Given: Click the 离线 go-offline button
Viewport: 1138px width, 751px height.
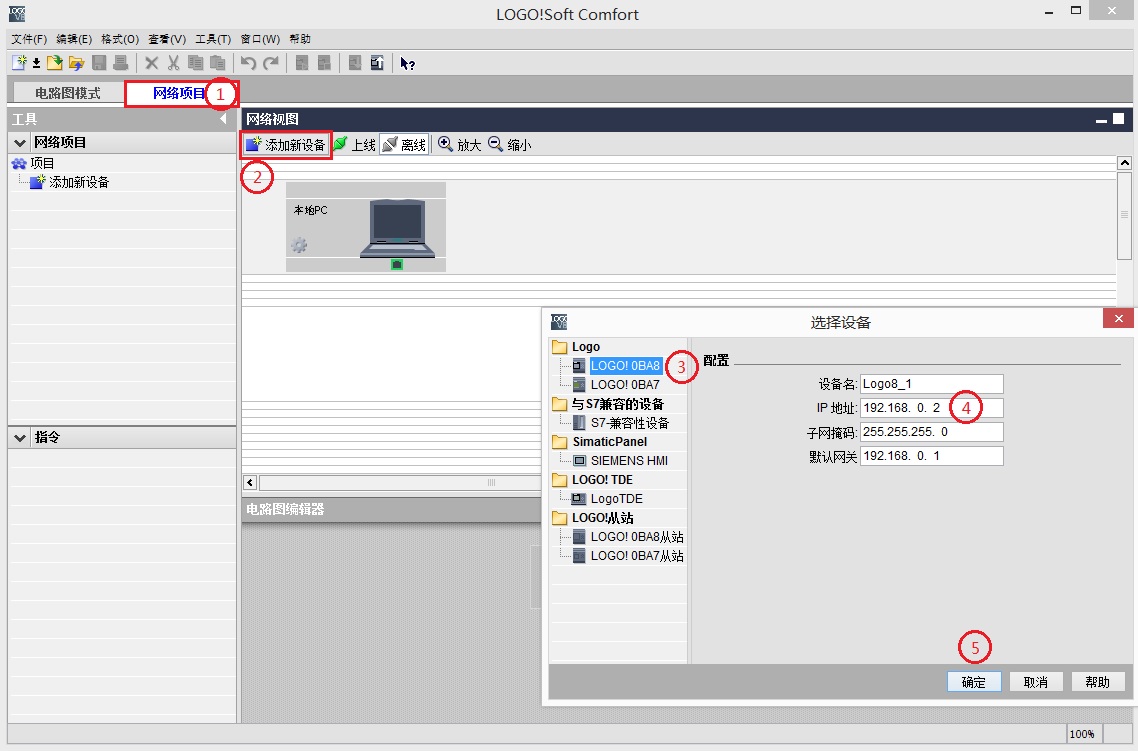Looking at the screenshot, I should [x=404, y=144].
